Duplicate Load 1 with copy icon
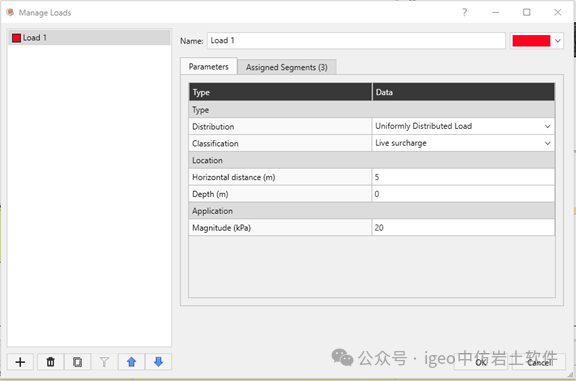576x381 pixels. click(x=78, y=362)
